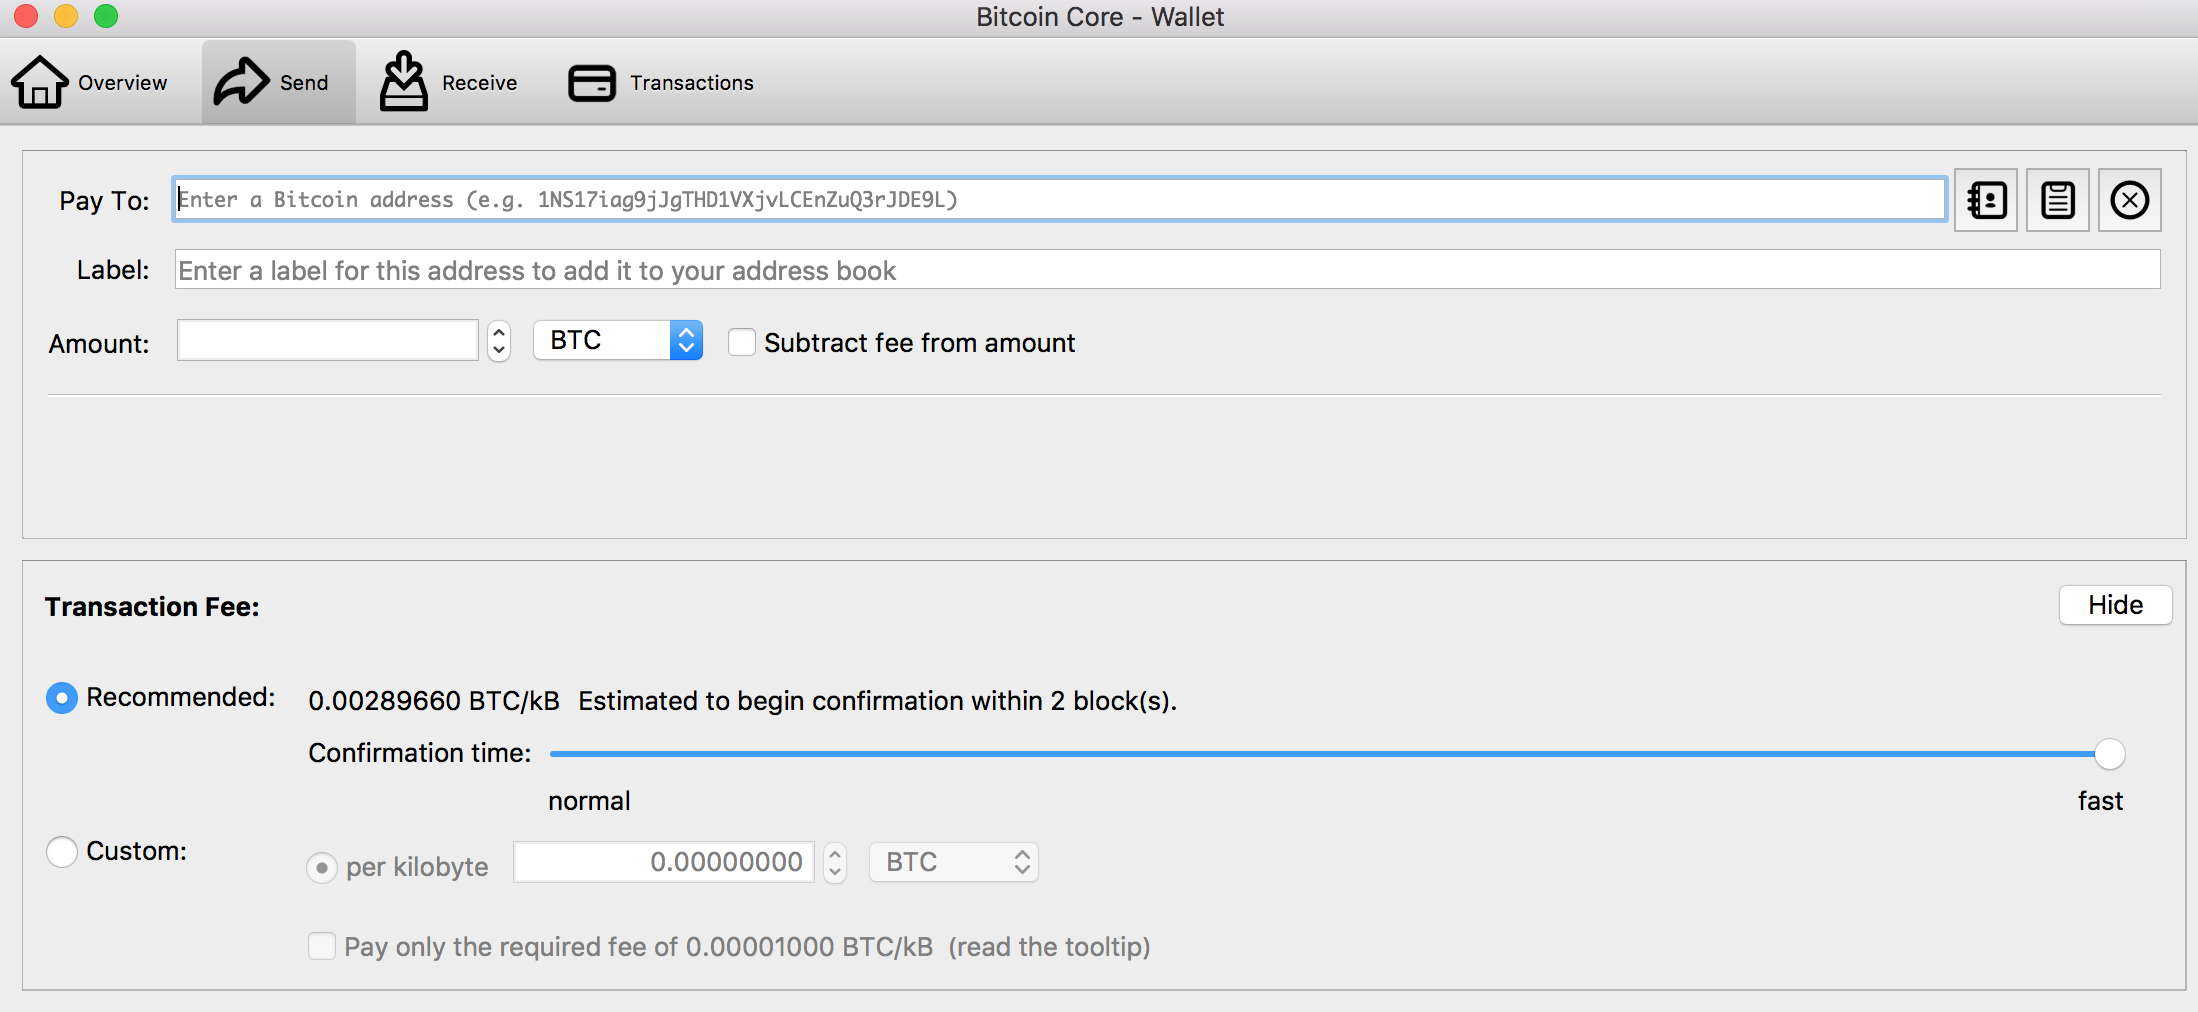Click the Send arrow icon
Viewport: 2198px width, 1012px height.
click(x=241, y=82)
